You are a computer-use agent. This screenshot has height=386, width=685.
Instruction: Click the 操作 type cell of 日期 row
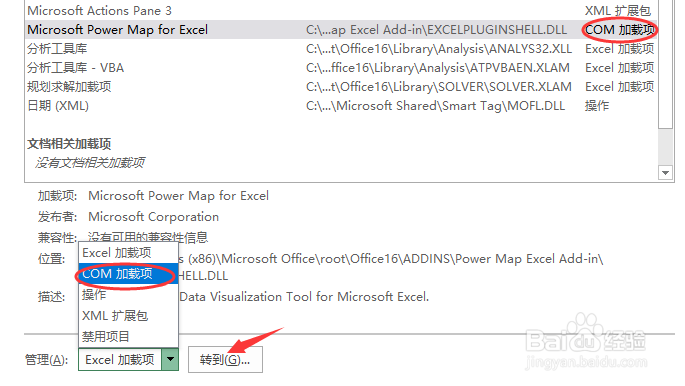pos(597,106)
